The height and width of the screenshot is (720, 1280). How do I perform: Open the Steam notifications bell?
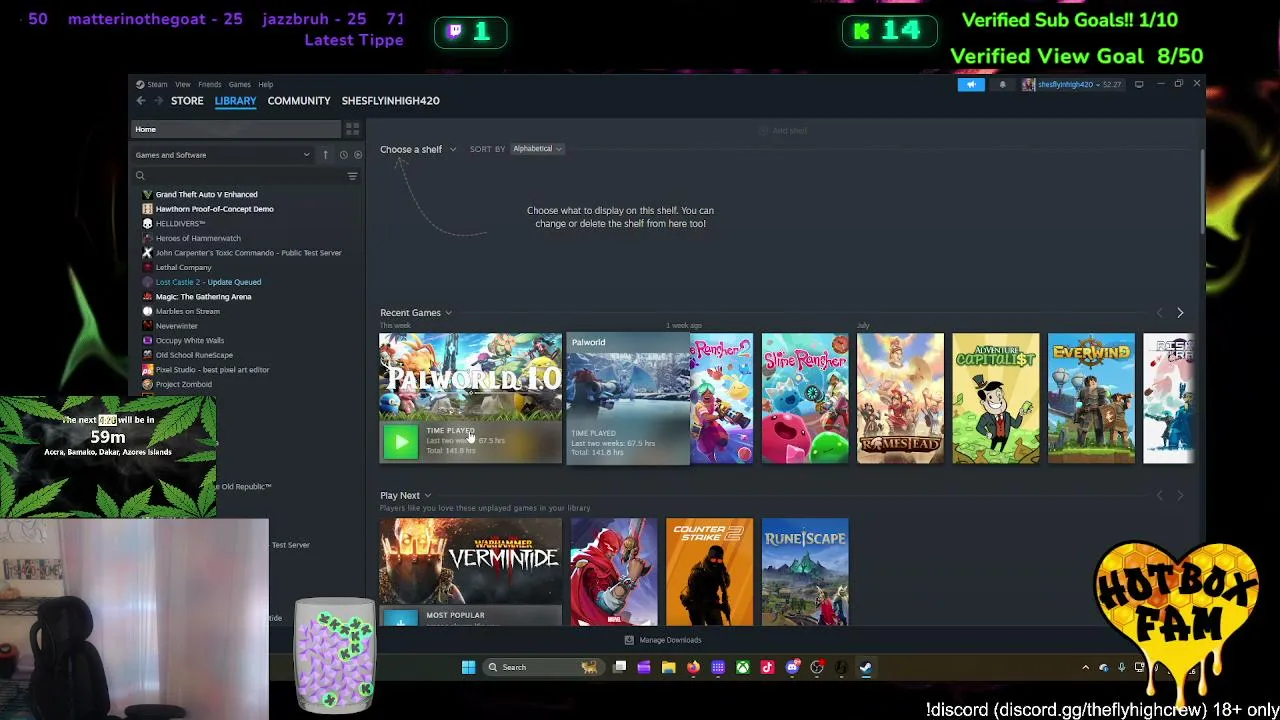1002,85
